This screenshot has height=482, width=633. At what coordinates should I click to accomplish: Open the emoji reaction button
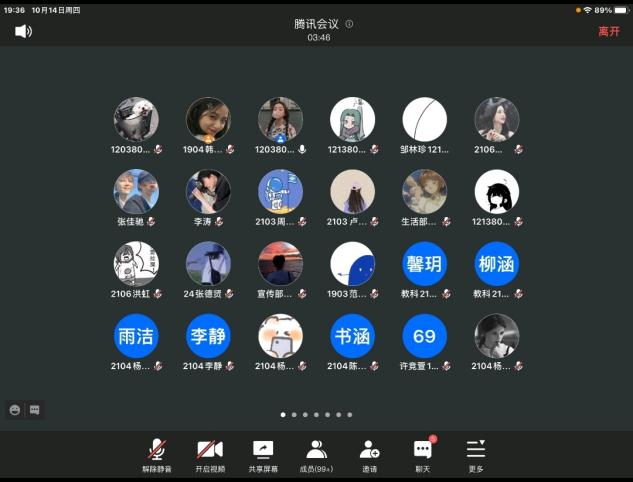coord(15,410)
